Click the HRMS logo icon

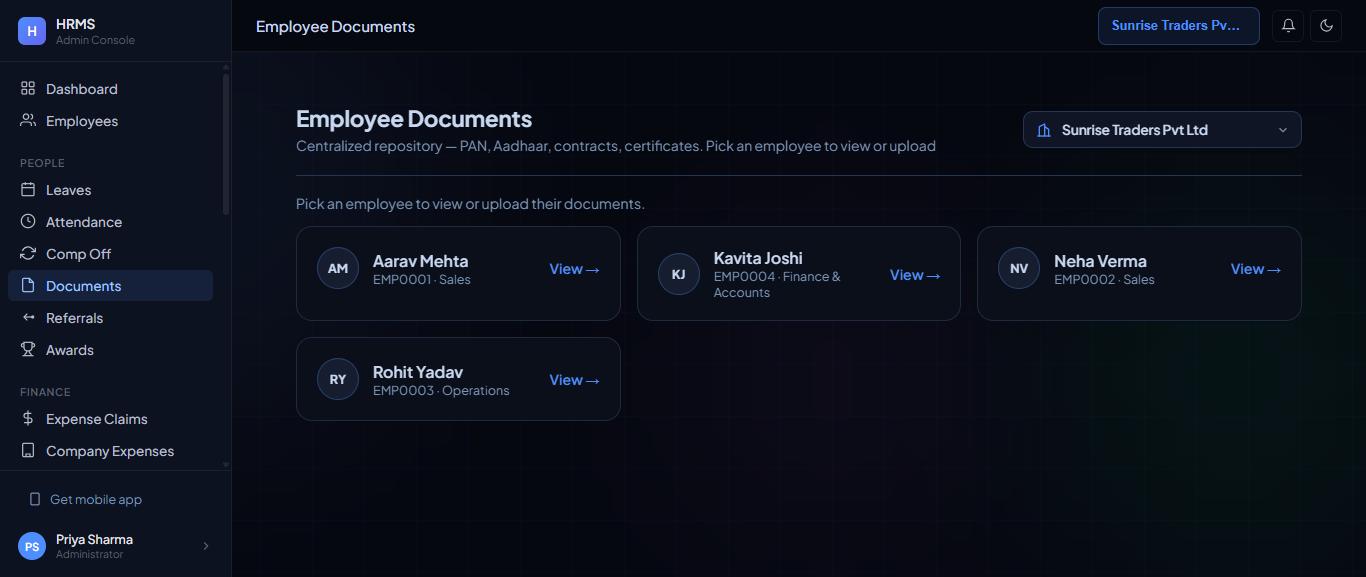coord(32,31)
